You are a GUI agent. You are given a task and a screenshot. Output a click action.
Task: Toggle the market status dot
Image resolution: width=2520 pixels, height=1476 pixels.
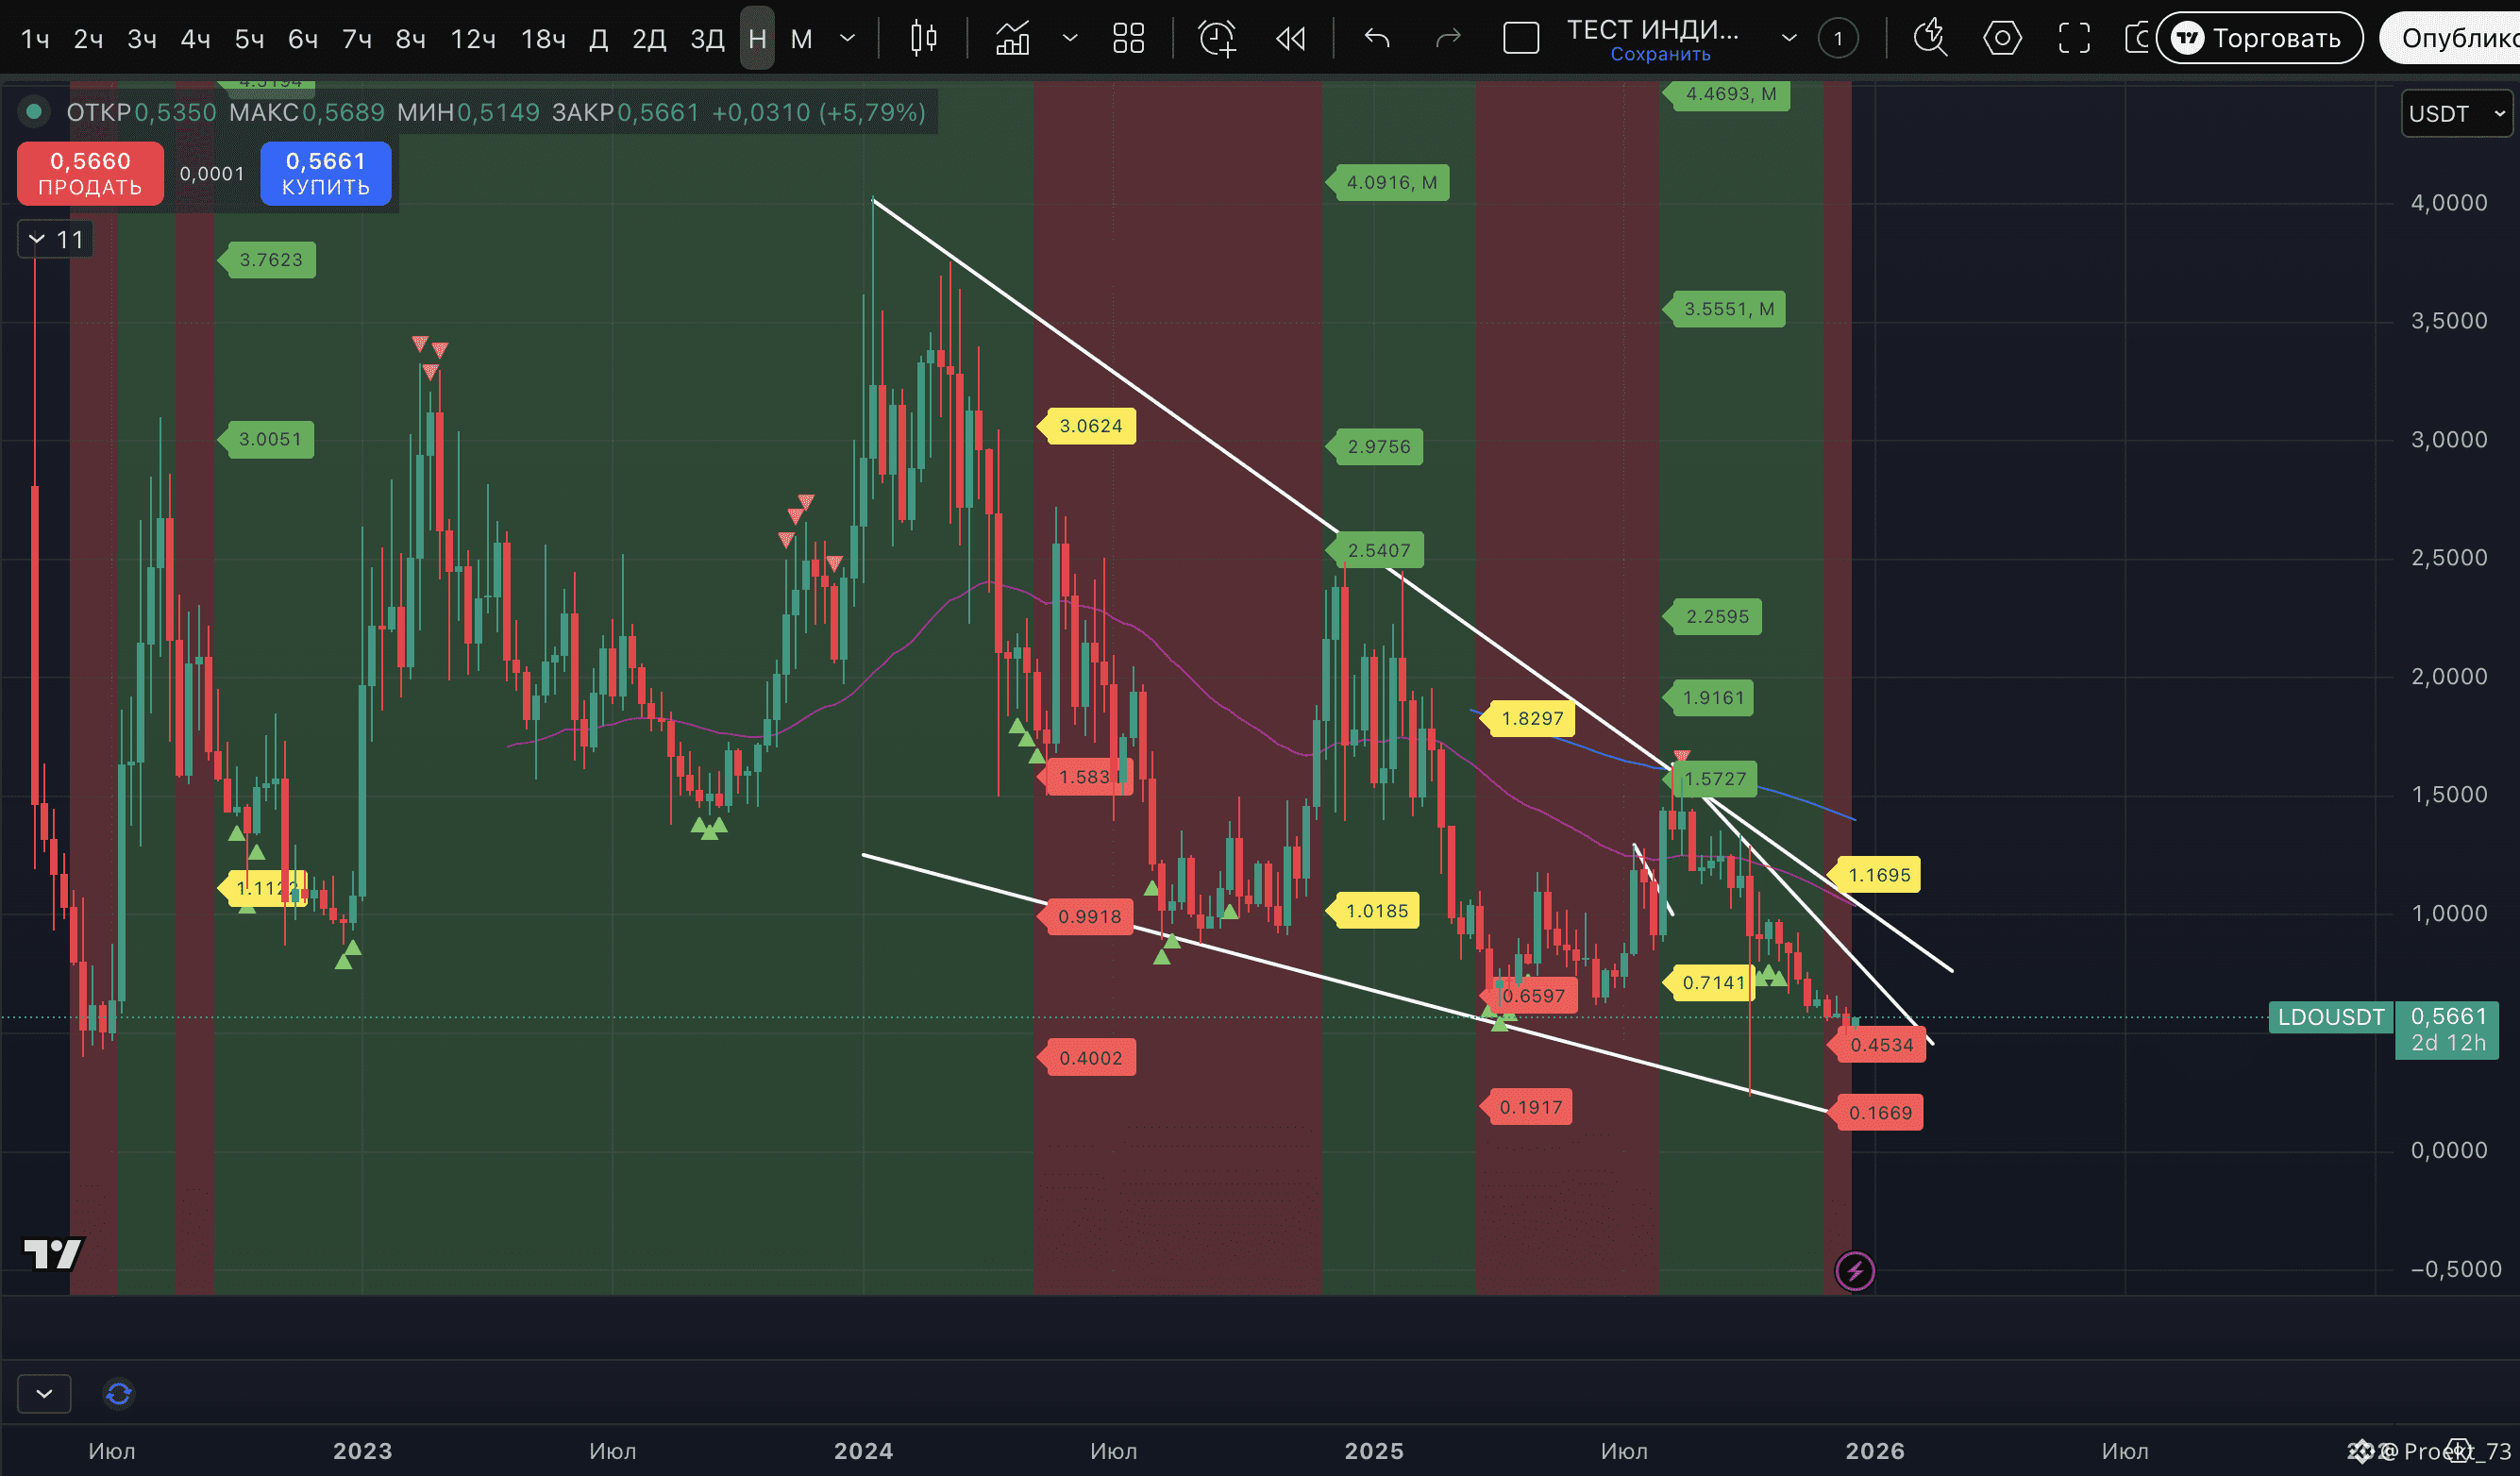pos(34,112)
